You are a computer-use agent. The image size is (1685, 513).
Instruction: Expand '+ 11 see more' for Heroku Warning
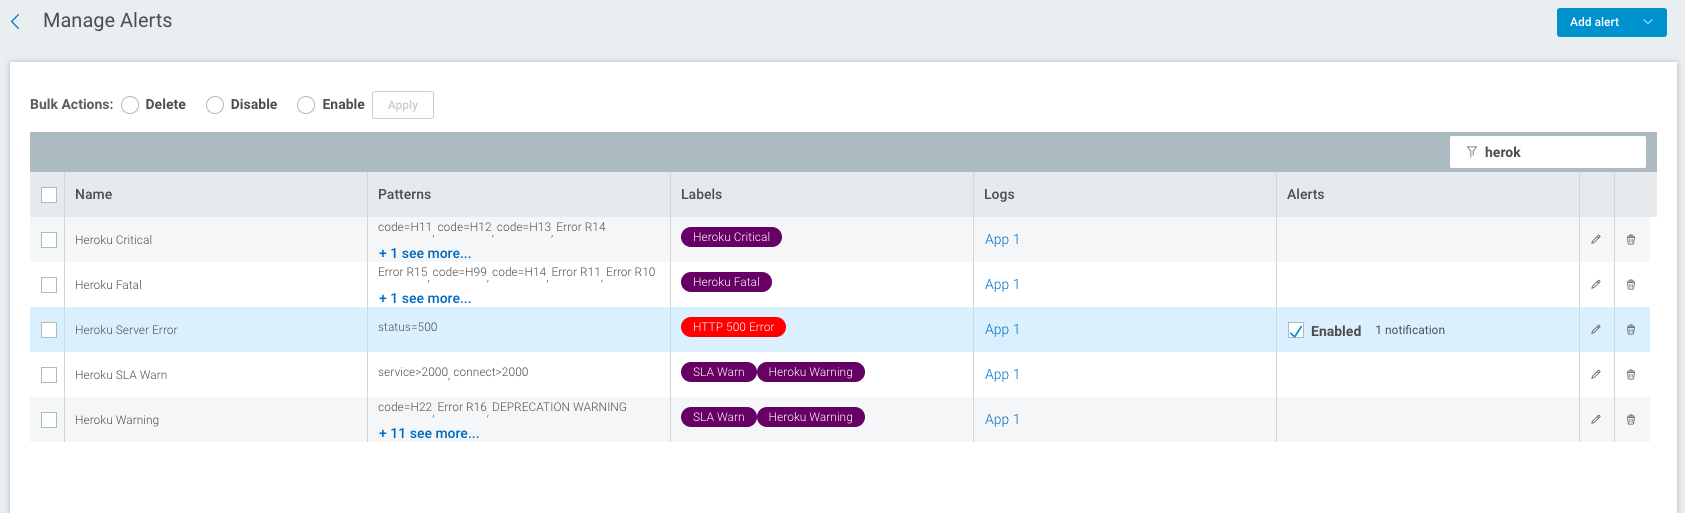tap(429, 434)
